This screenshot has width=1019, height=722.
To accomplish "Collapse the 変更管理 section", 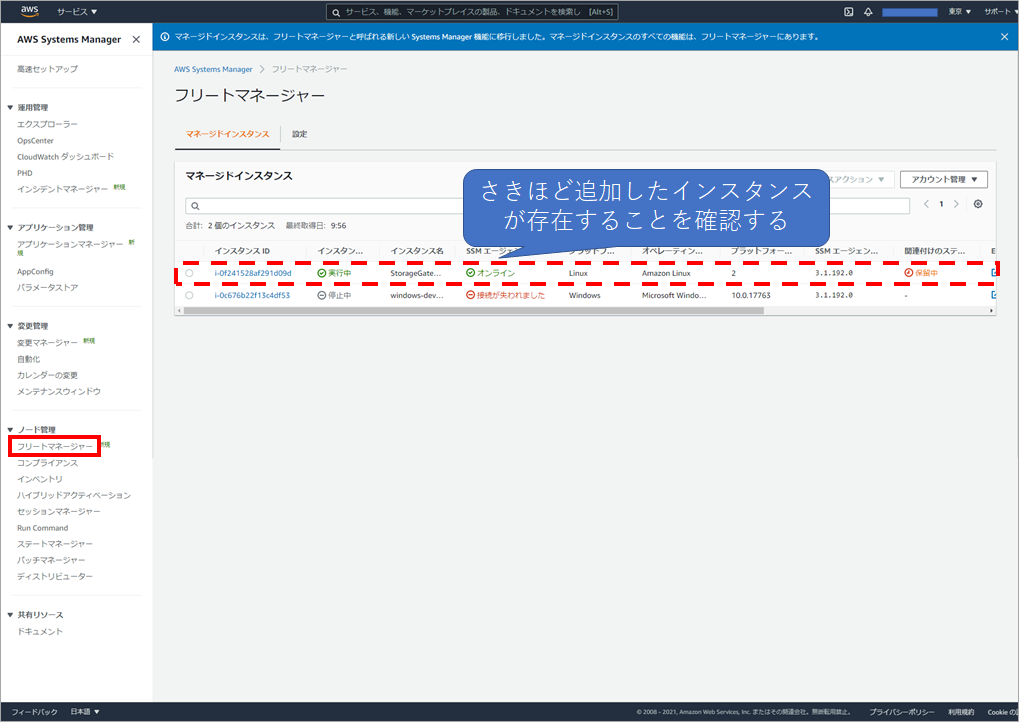I will (x=10, y=326).
